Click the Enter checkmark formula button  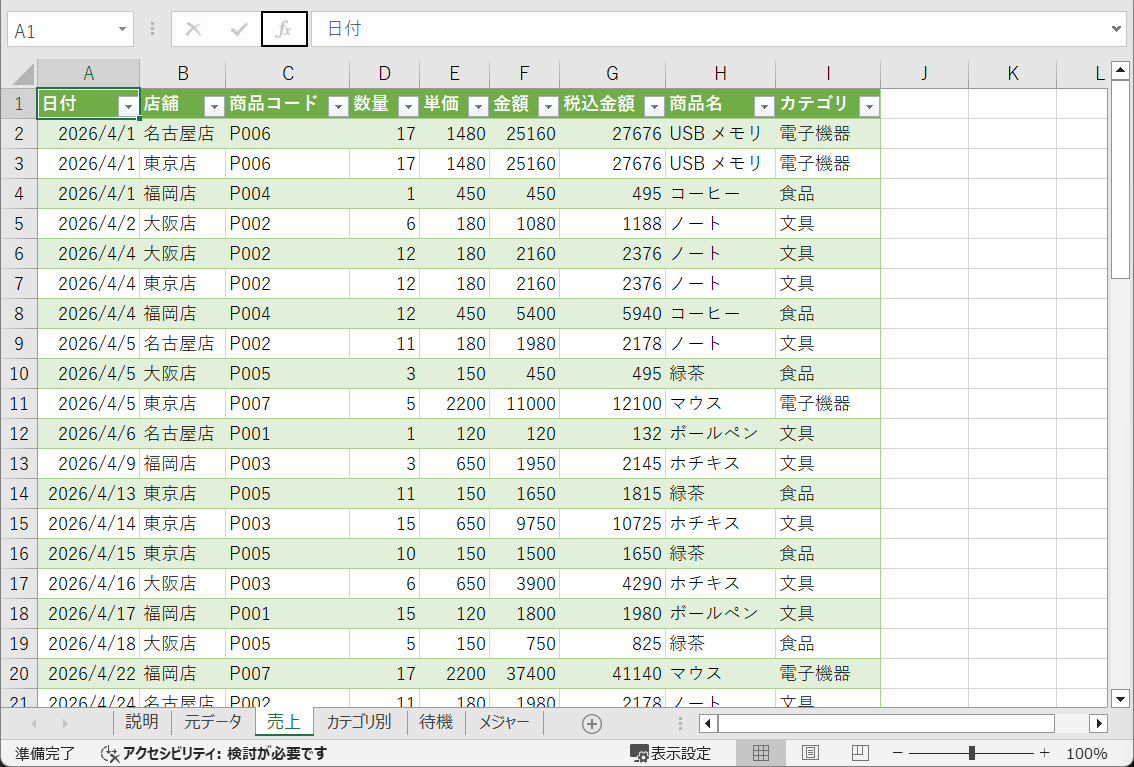239,29
